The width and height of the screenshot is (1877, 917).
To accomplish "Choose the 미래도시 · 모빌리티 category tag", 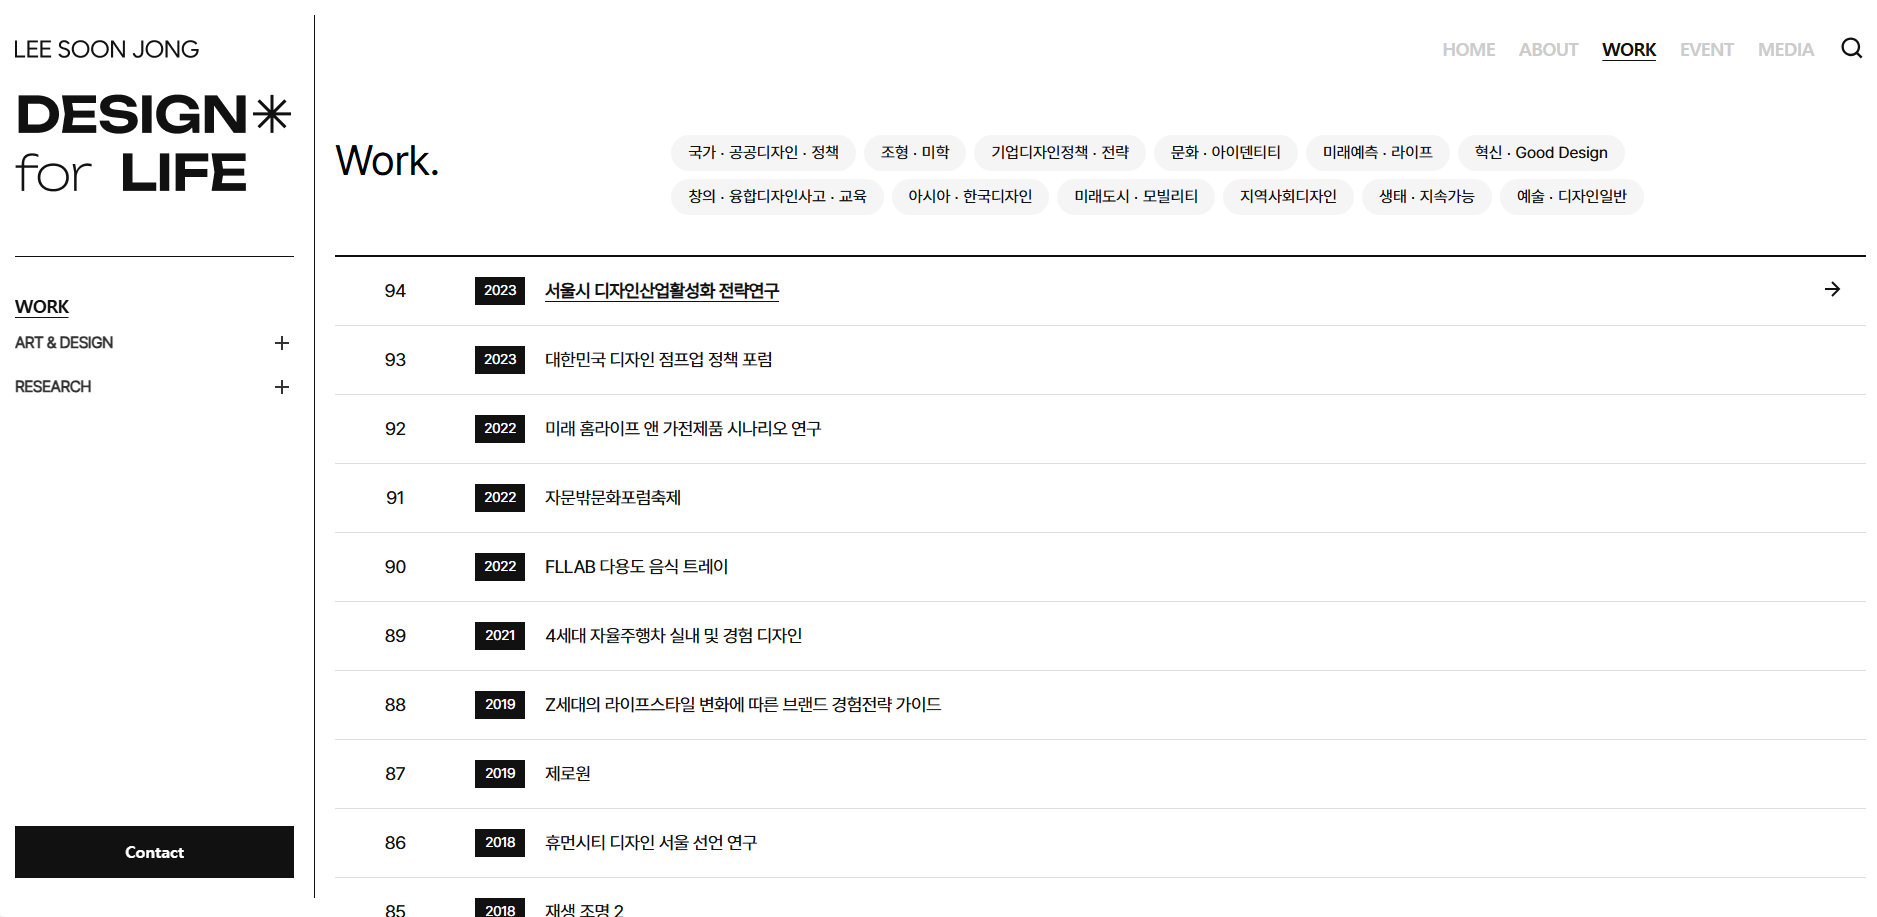I will [1135, 197].
